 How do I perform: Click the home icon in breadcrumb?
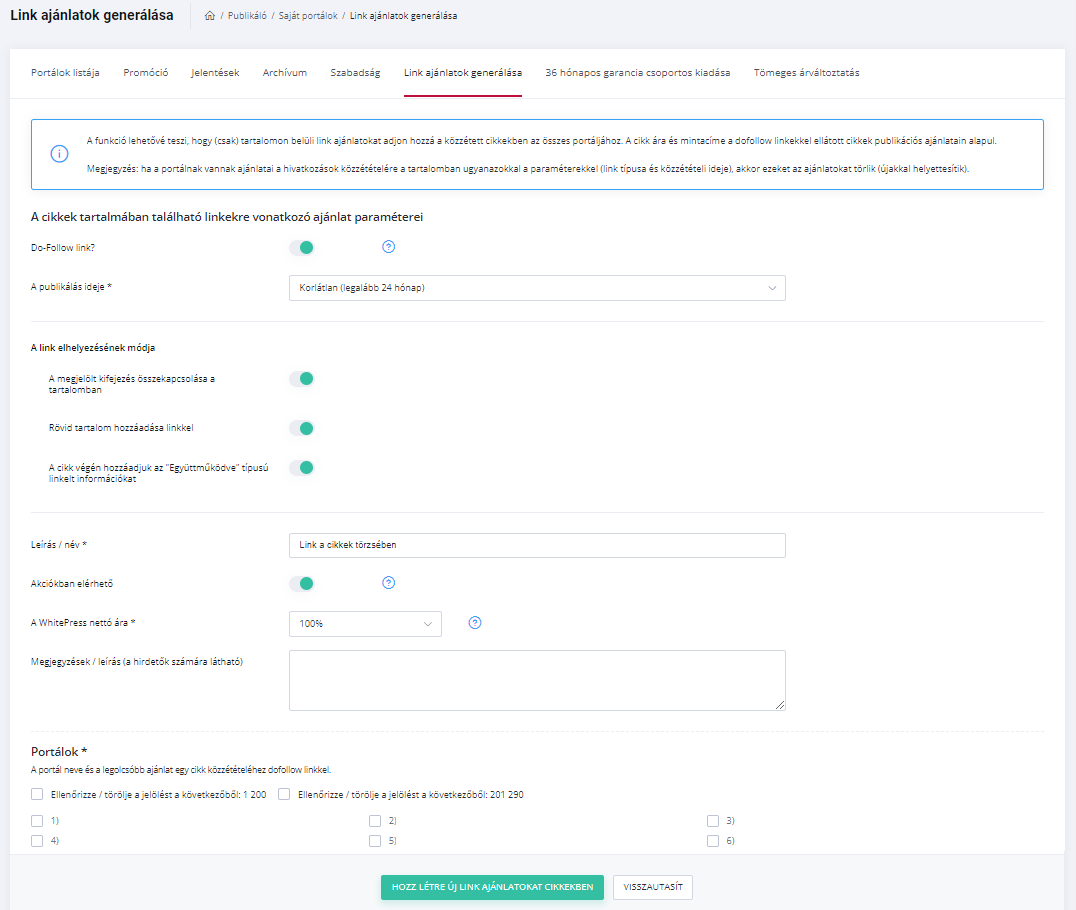(210, 16)
